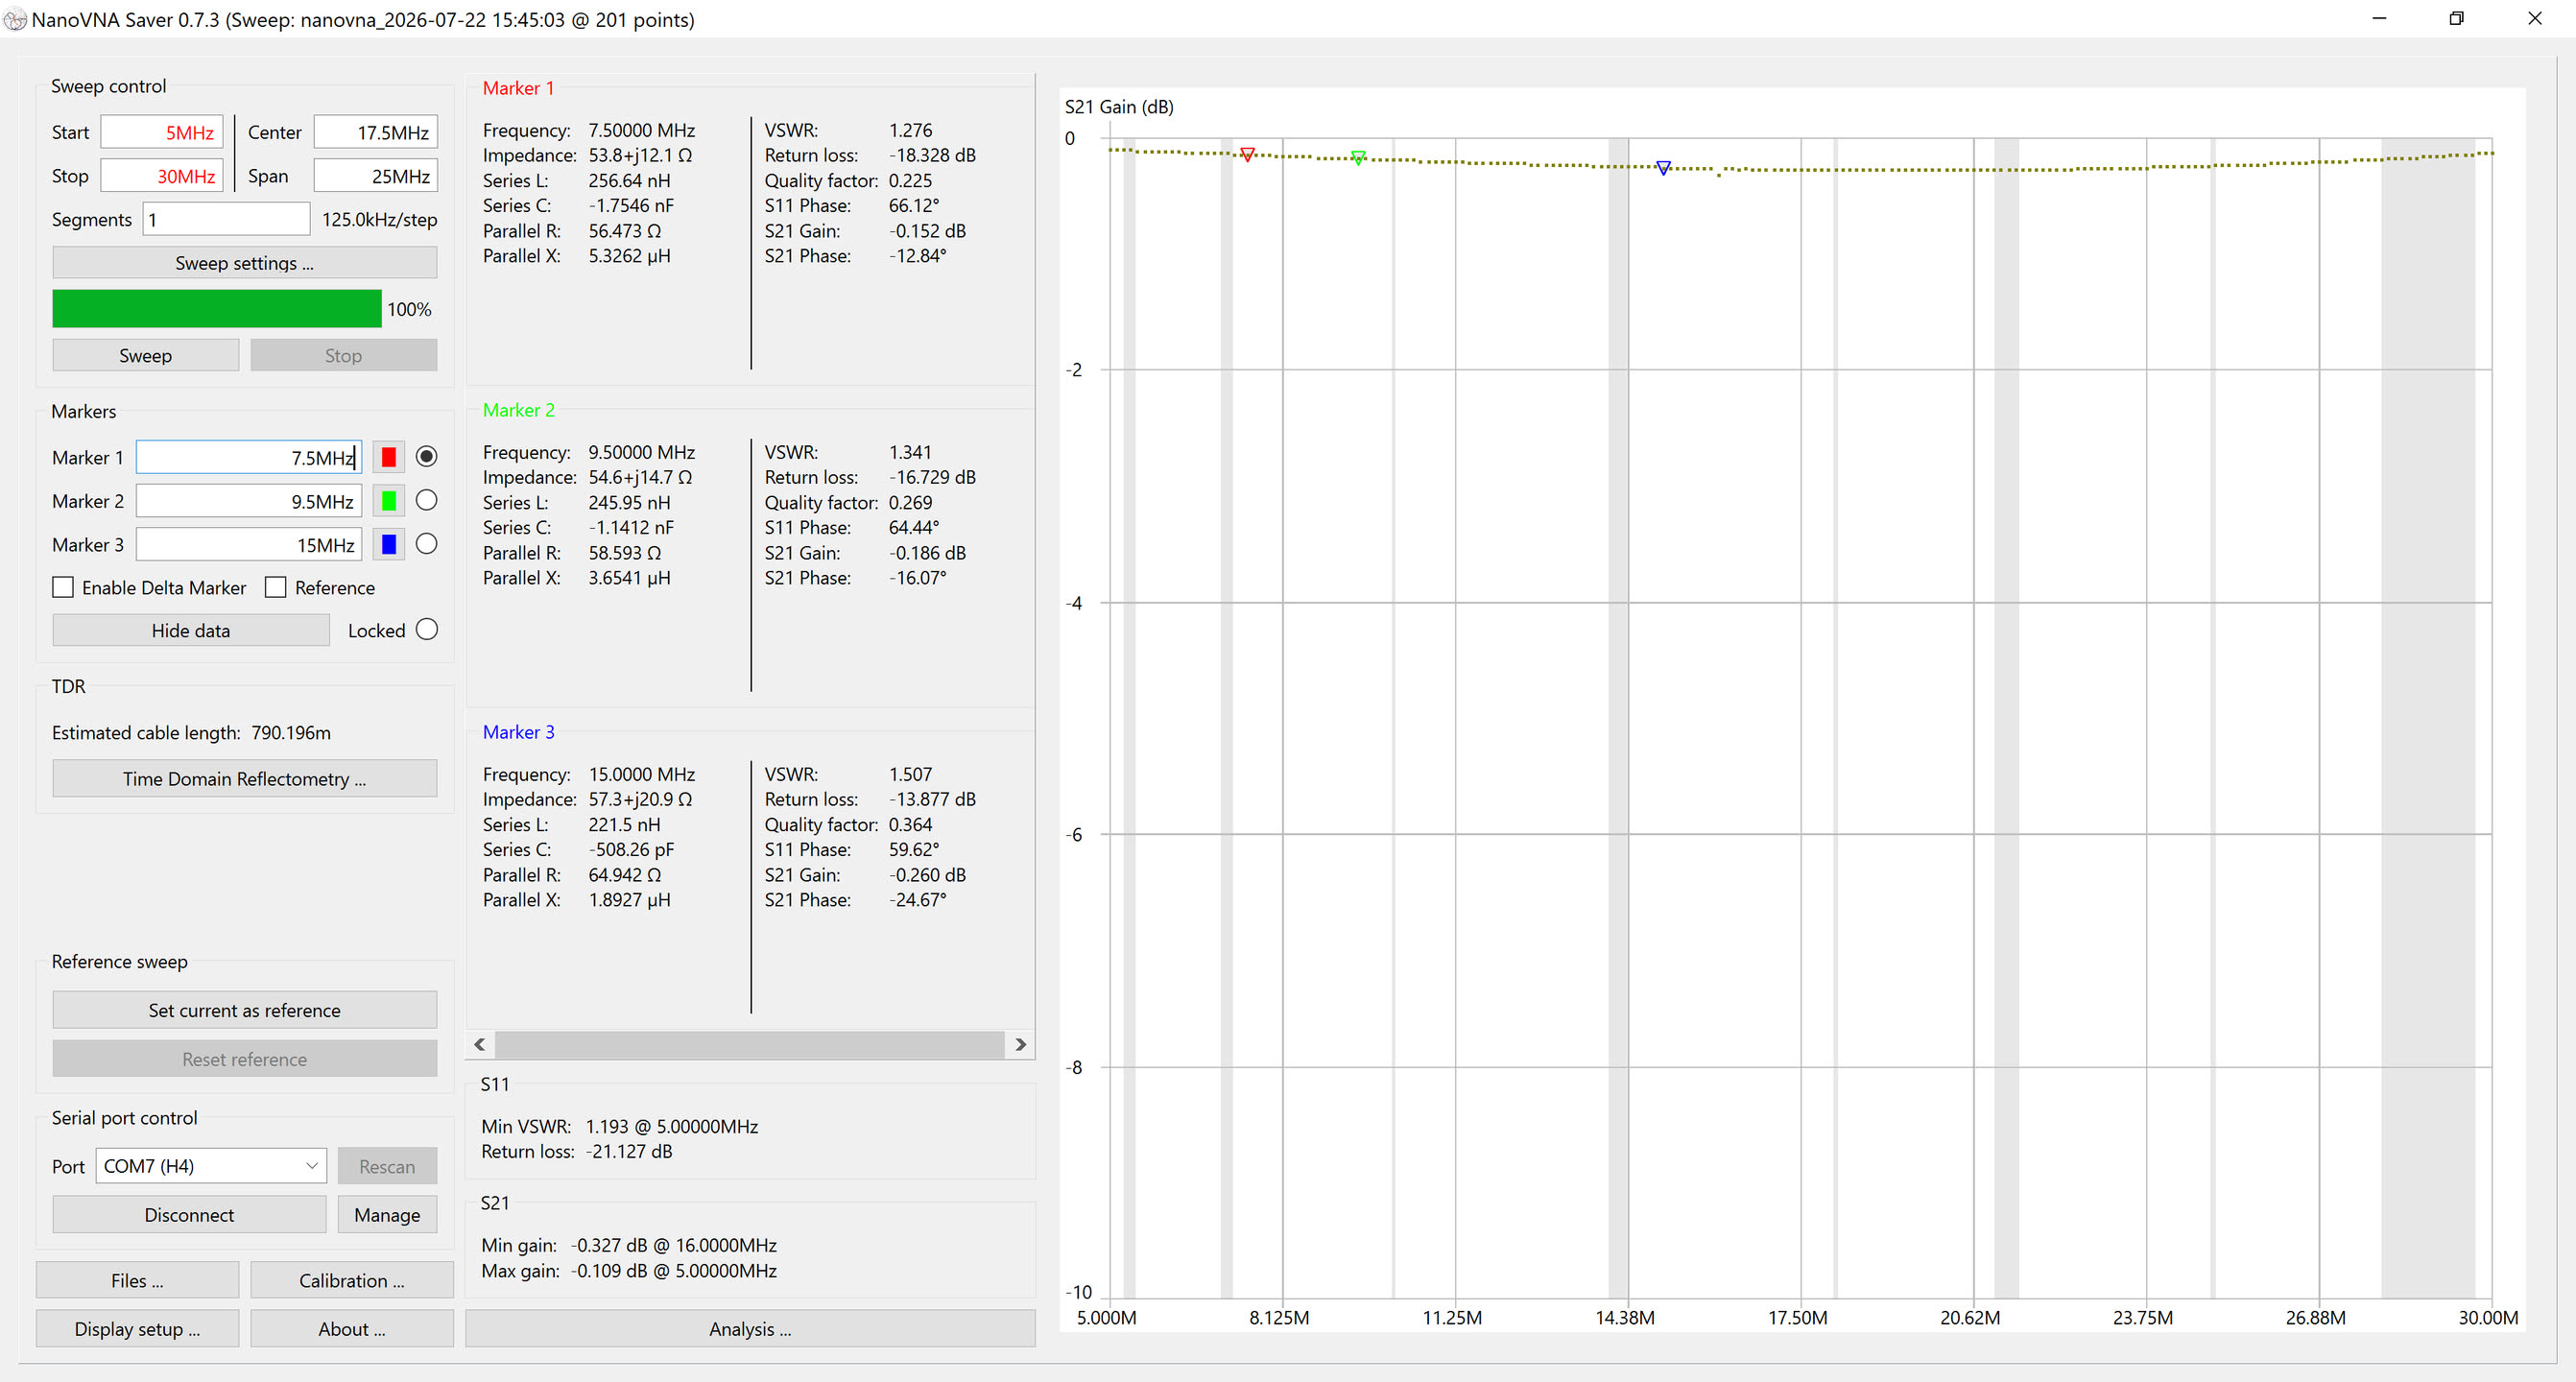Click the Marker 2 frequency field 9.5MHz

coord(249,501)
